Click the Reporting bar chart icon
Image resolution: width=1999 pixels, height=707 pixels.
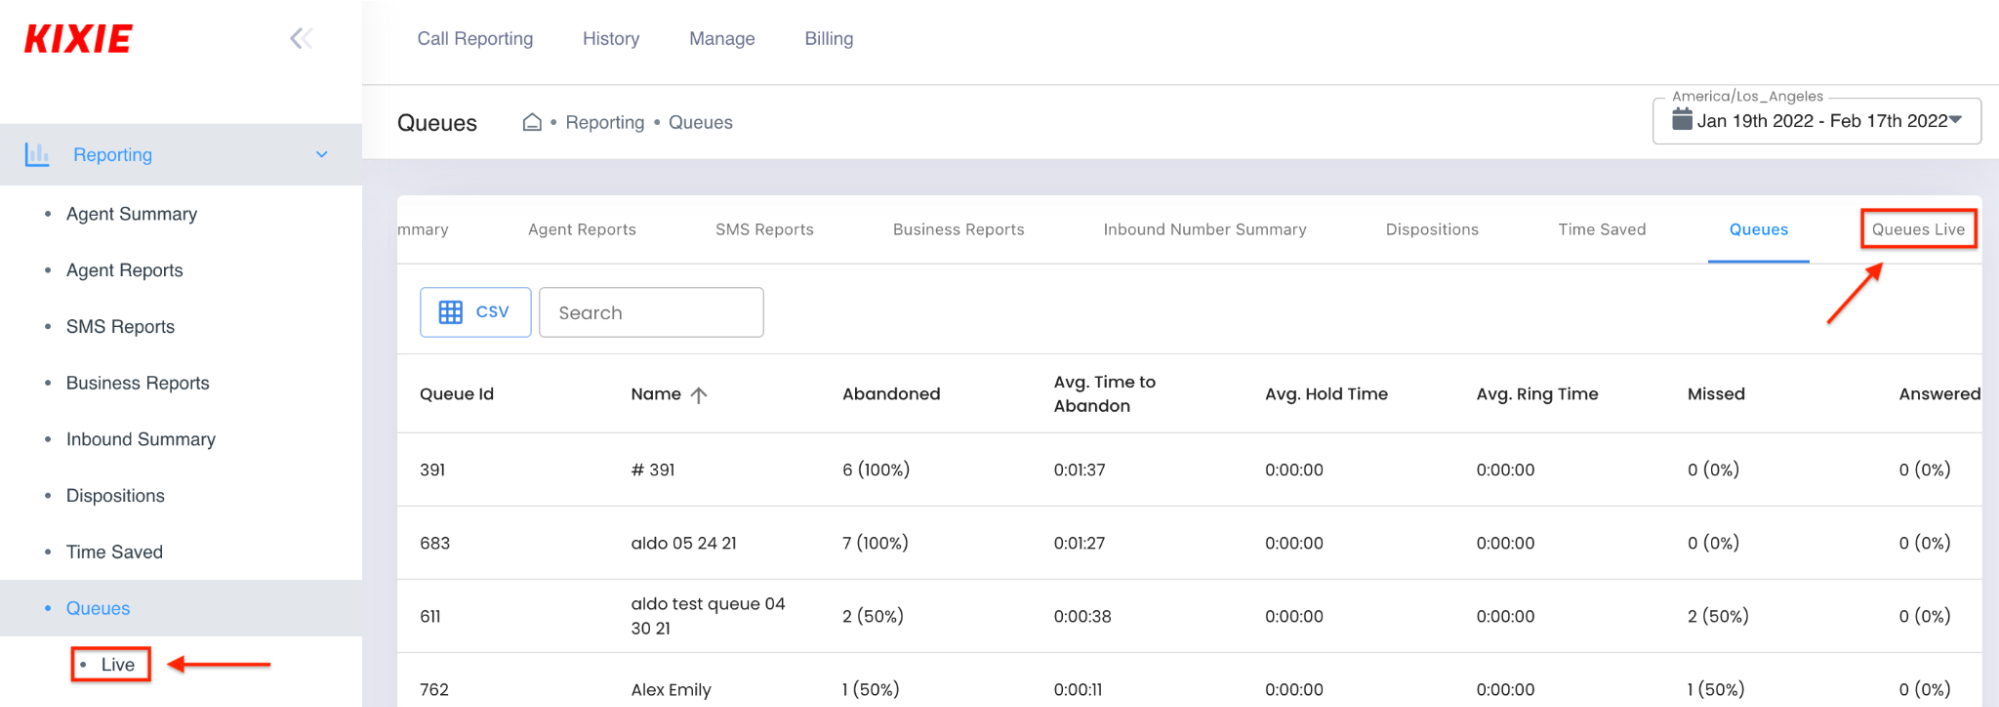(37, 154)
